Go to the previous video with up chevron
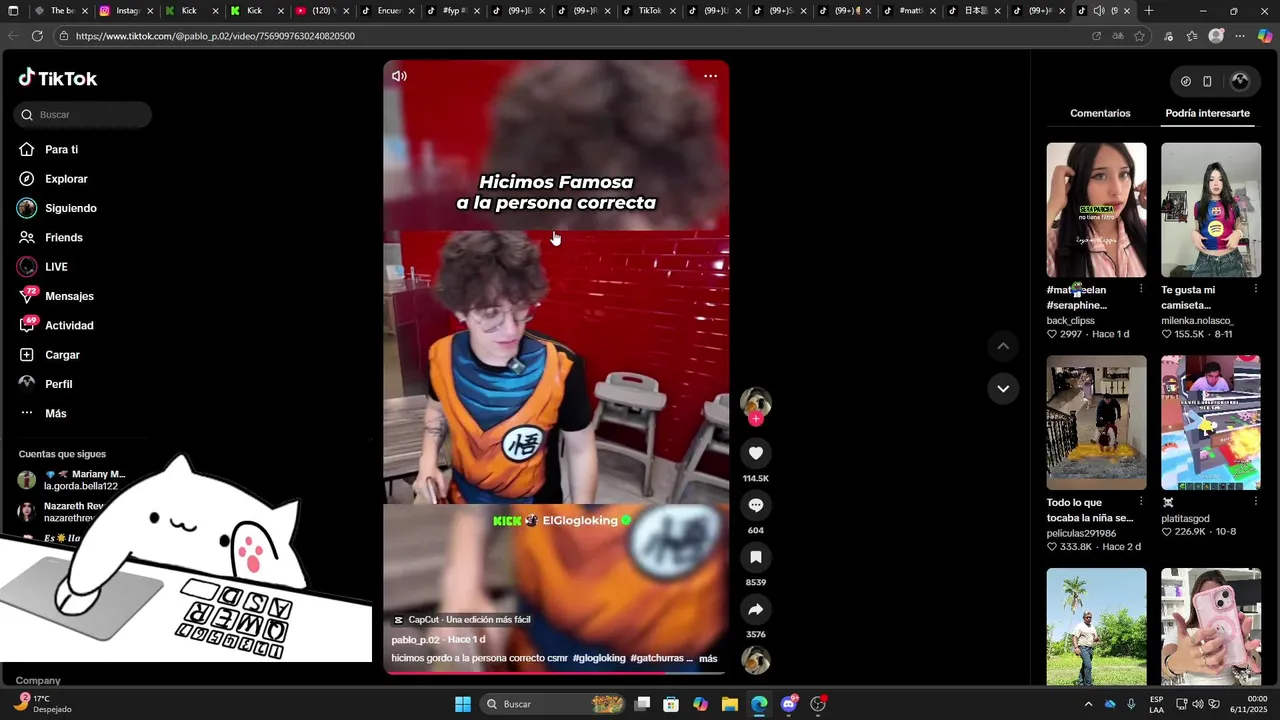 click(1003, 346)
